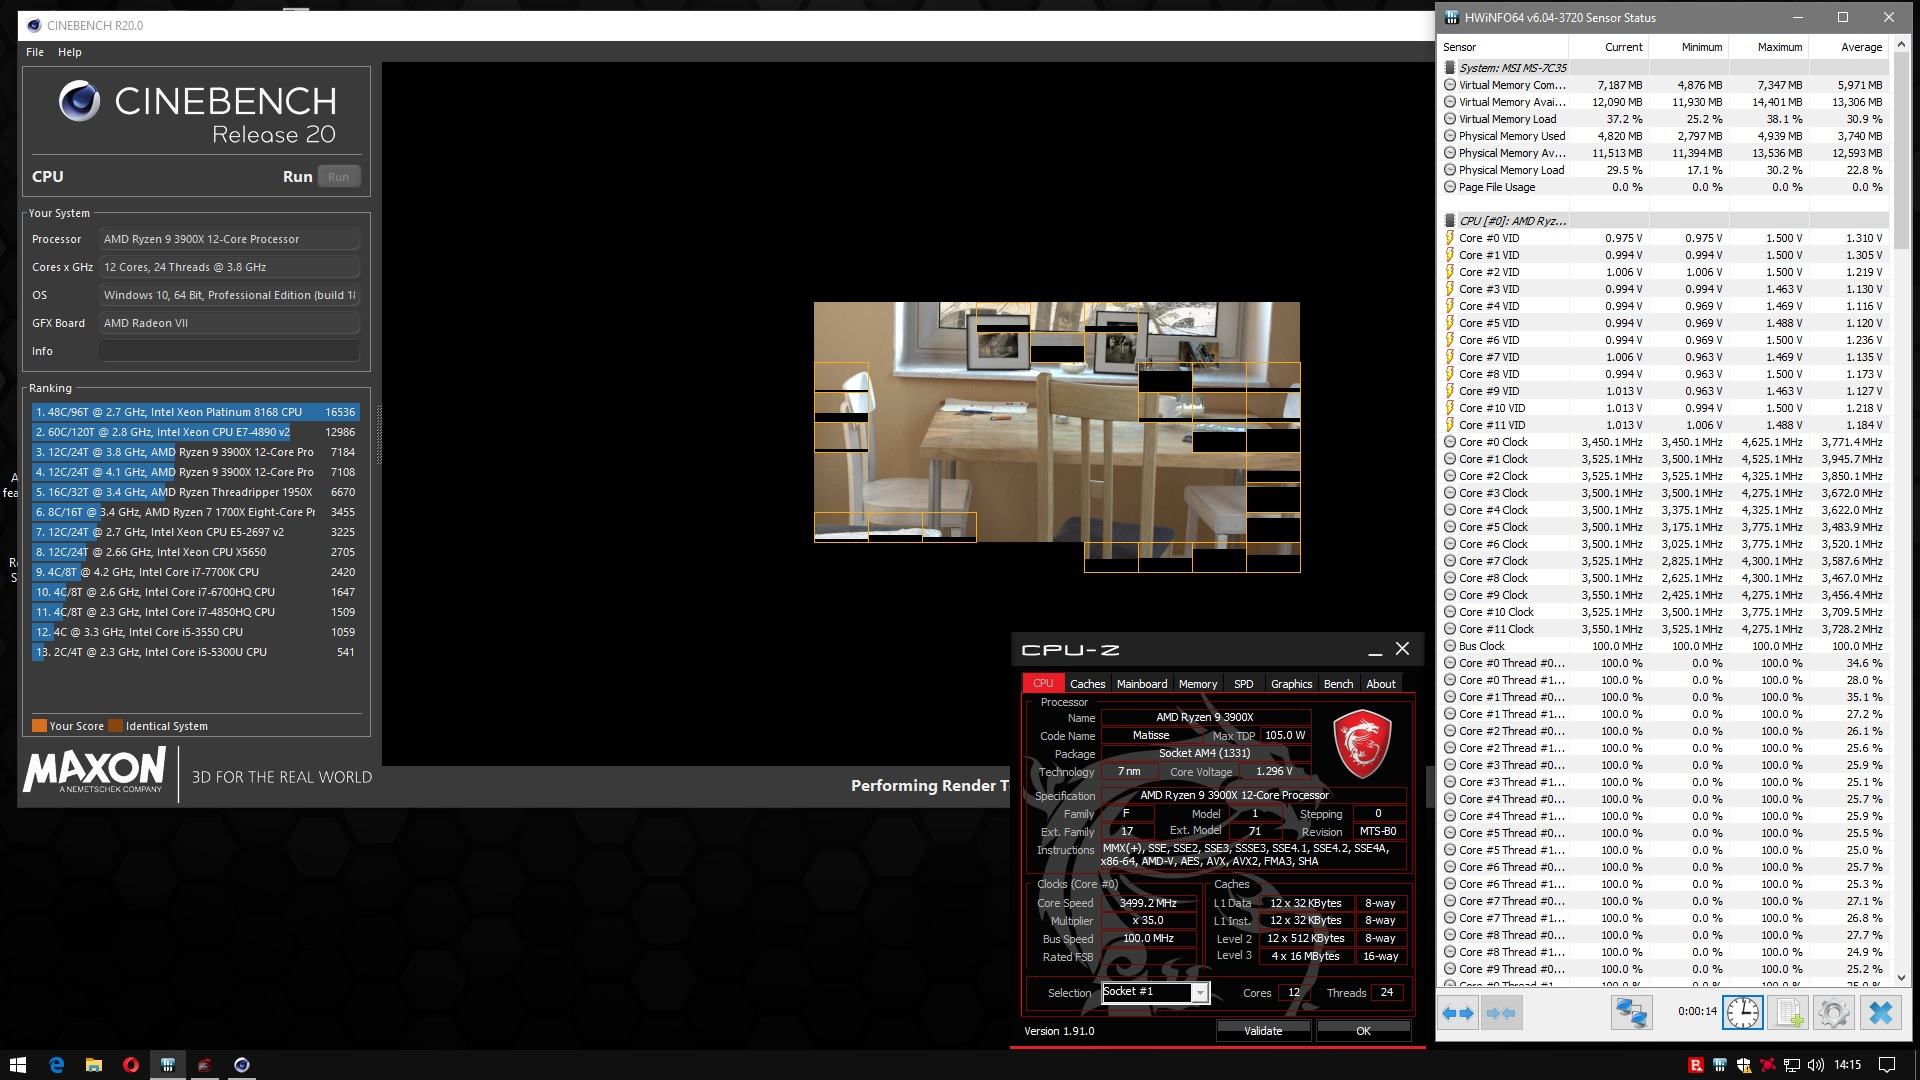Open HWiNFO sensor settings gear
This screenshot has width=1920, height=1080.
pyautogui.click(x=1833, y=1013)
